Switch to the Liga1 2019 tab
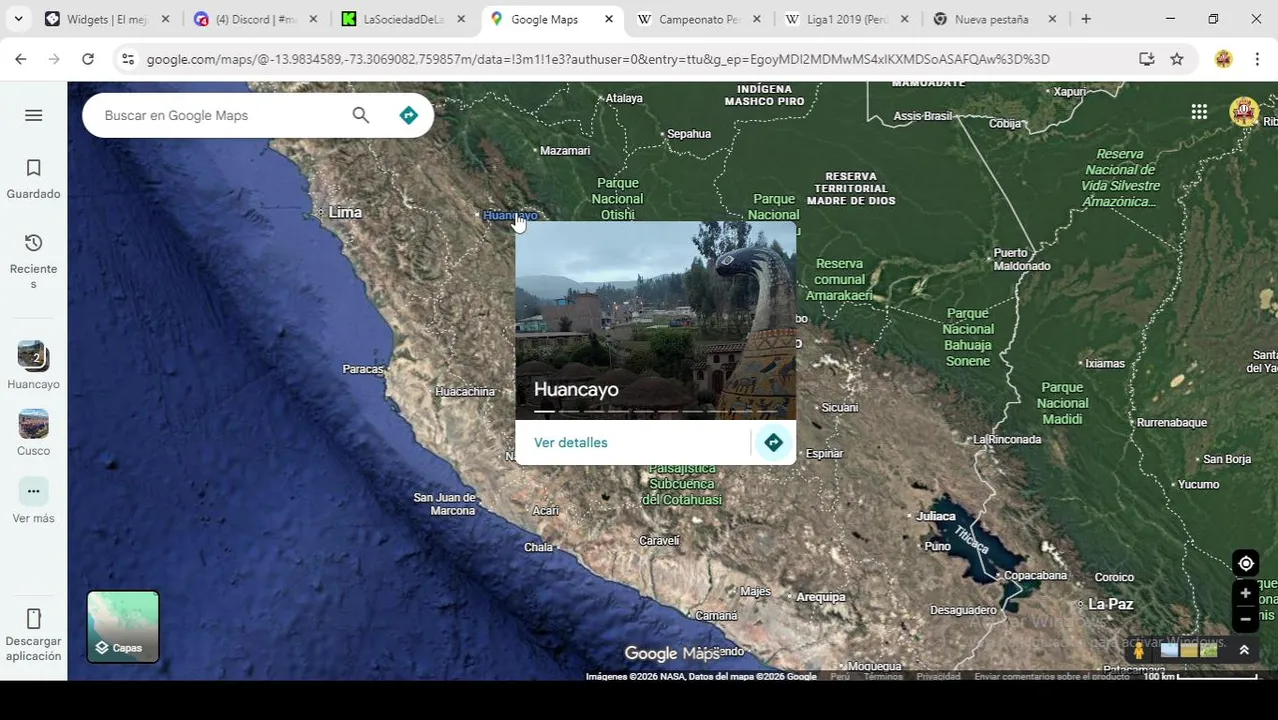This screenshot has height=720, width=1278. click(847, 19)
